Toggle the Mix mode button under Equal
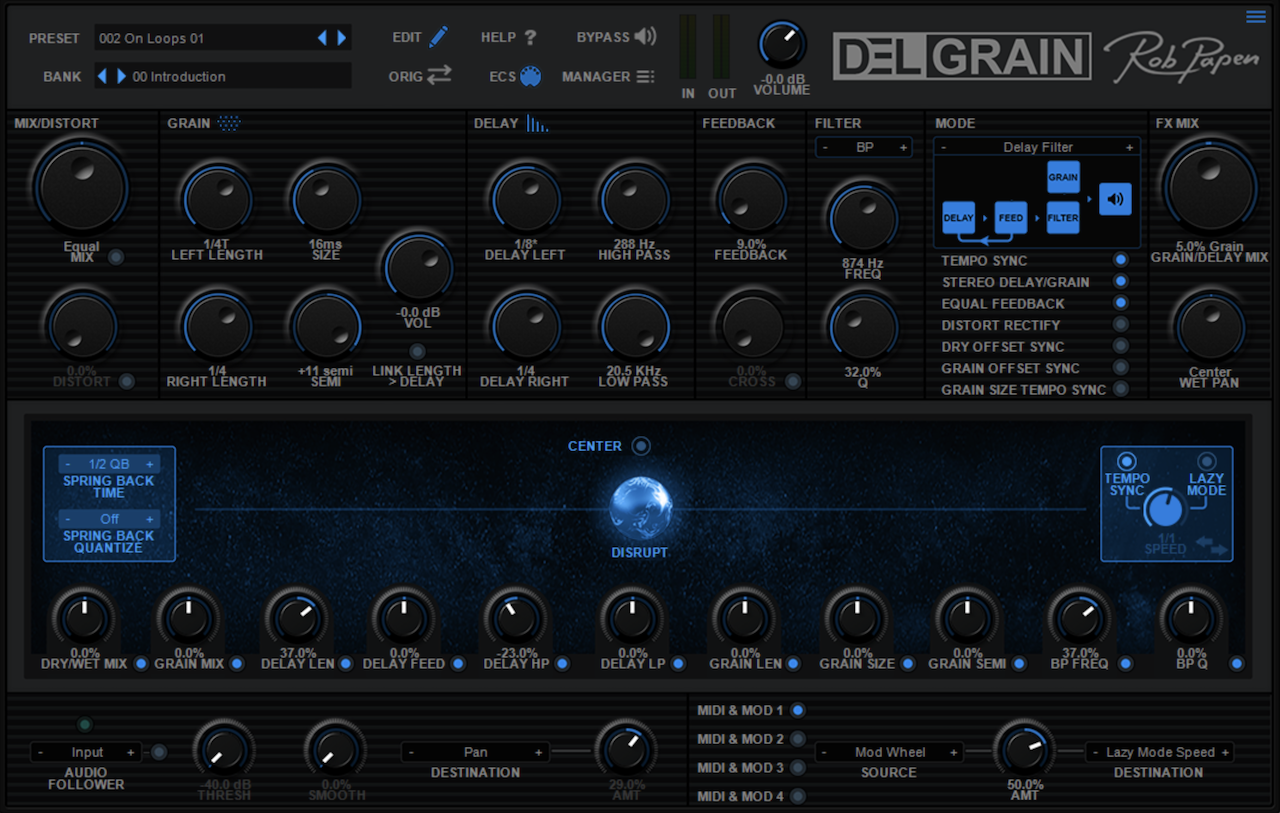Image resolution: width=1280 pixels, height=813 pixels. 116,257
